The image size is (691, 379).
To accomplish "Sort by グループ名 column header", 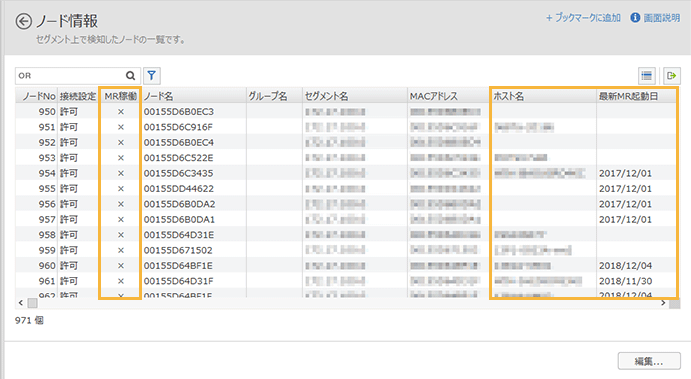I will pyautogui.click(x=274, y=96).
